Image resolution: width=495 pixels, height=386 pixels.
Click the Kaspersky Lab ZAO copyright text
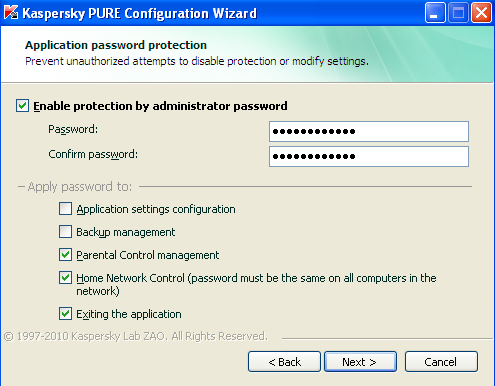pos(136,336)
